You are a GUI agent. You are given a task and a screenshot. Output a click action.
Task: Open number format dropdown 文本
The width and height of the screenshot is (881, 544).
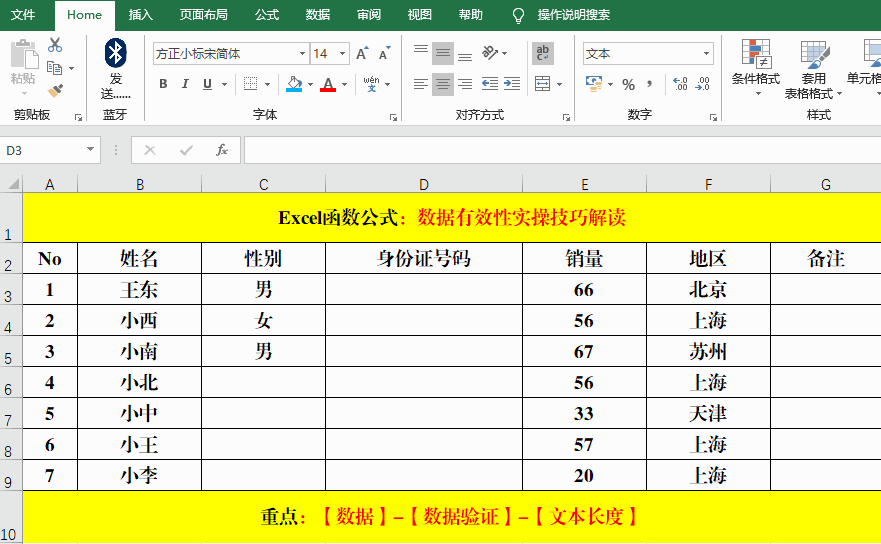[x=706, y=53]
